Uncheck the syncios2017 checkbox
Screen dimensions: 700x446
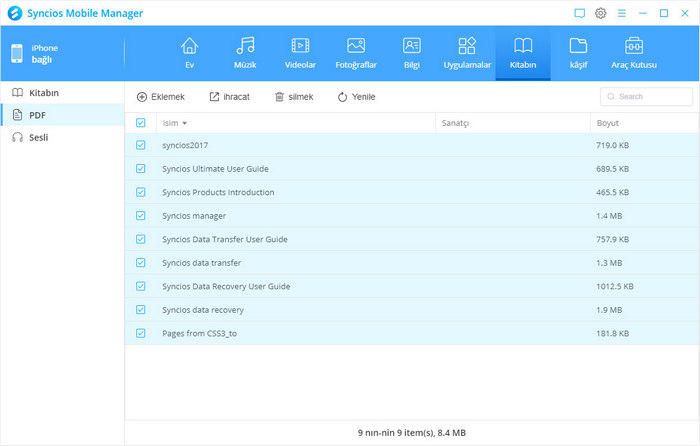point(141,145)
